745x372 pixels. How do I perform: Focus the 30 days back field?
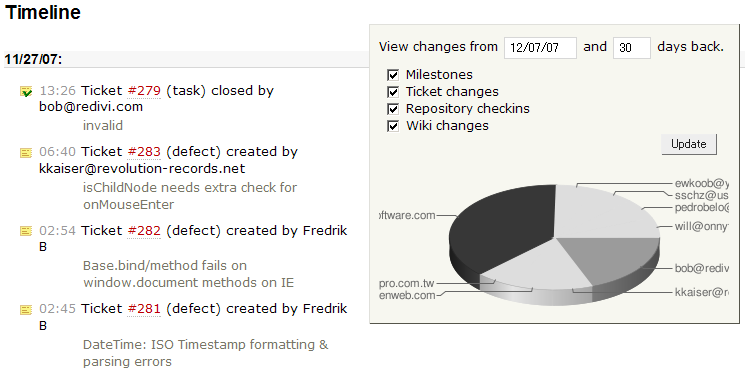631,48
